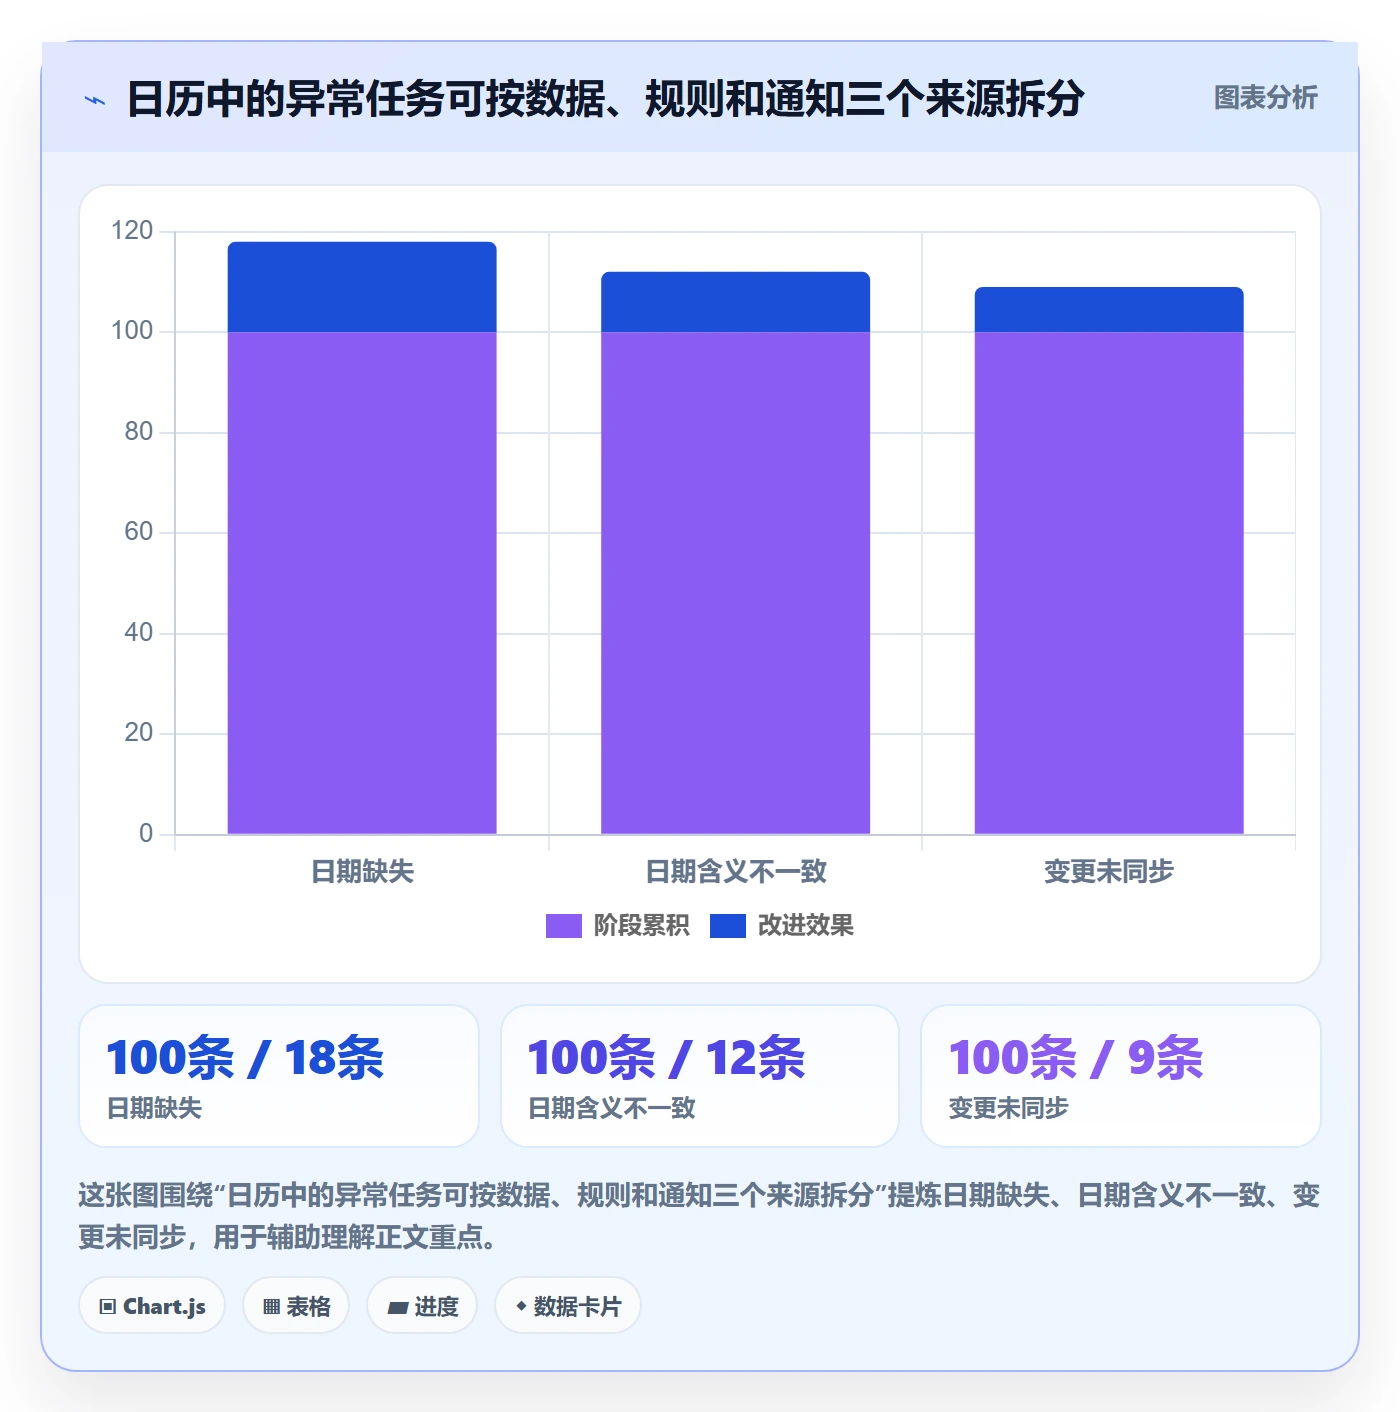Click the blue bar segment above 日期含义不一致

click(735, 302)
